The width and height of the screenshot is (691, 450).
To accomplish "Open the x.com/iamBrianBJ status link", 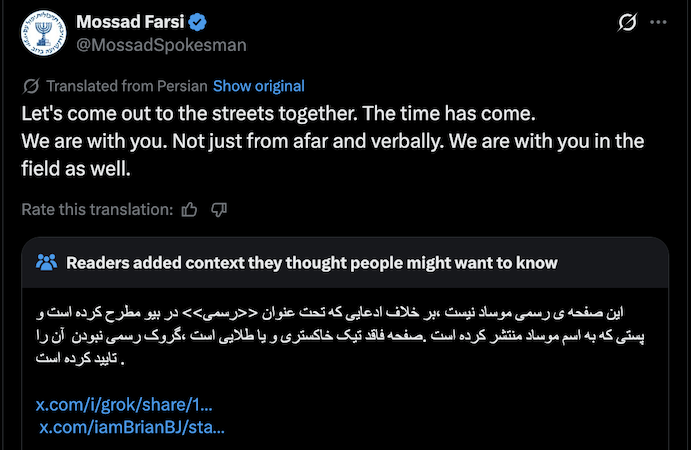I will [x=131, y=427].
